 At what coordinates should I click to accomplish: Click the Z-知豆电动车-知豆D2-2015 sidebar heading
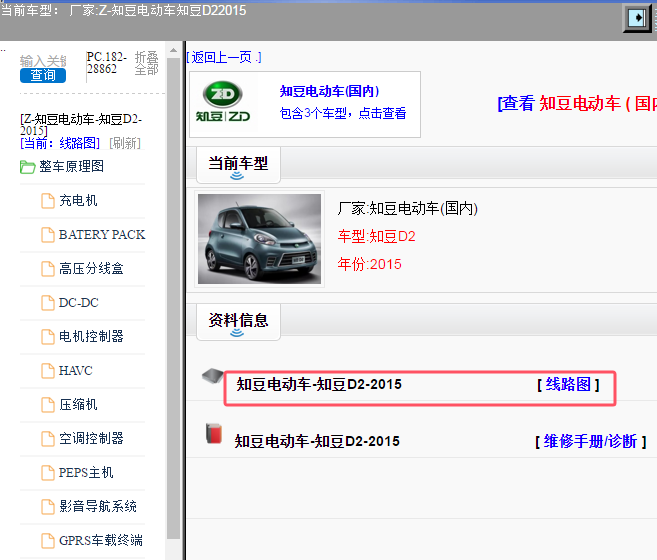[81, 124]
